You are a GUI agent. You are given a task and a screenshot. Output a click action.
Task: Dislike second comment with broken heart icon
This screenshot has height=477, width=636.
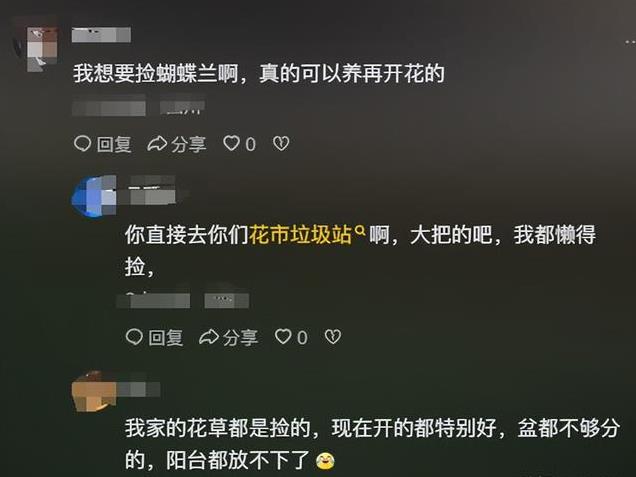[333, 337]
